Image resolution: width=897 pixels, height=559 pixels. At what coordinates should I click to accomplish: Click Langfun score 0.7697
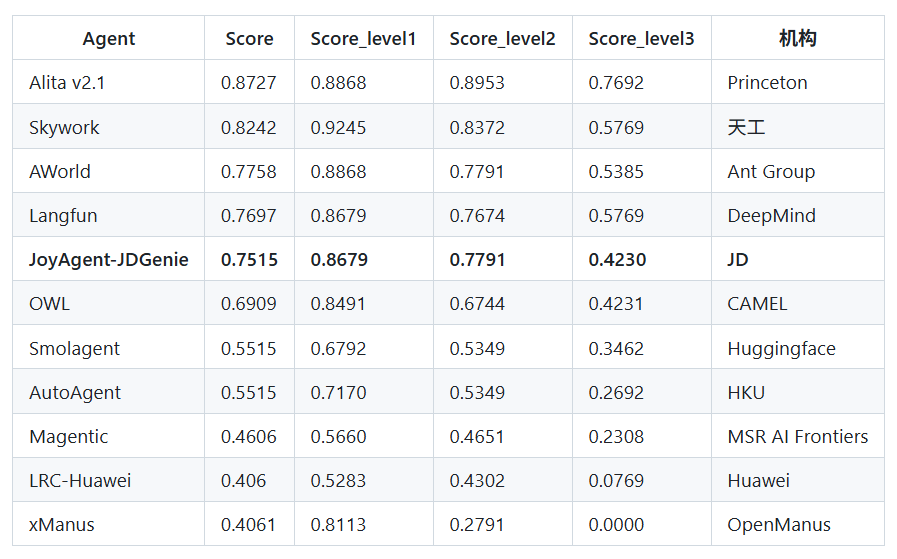(249, 215)
